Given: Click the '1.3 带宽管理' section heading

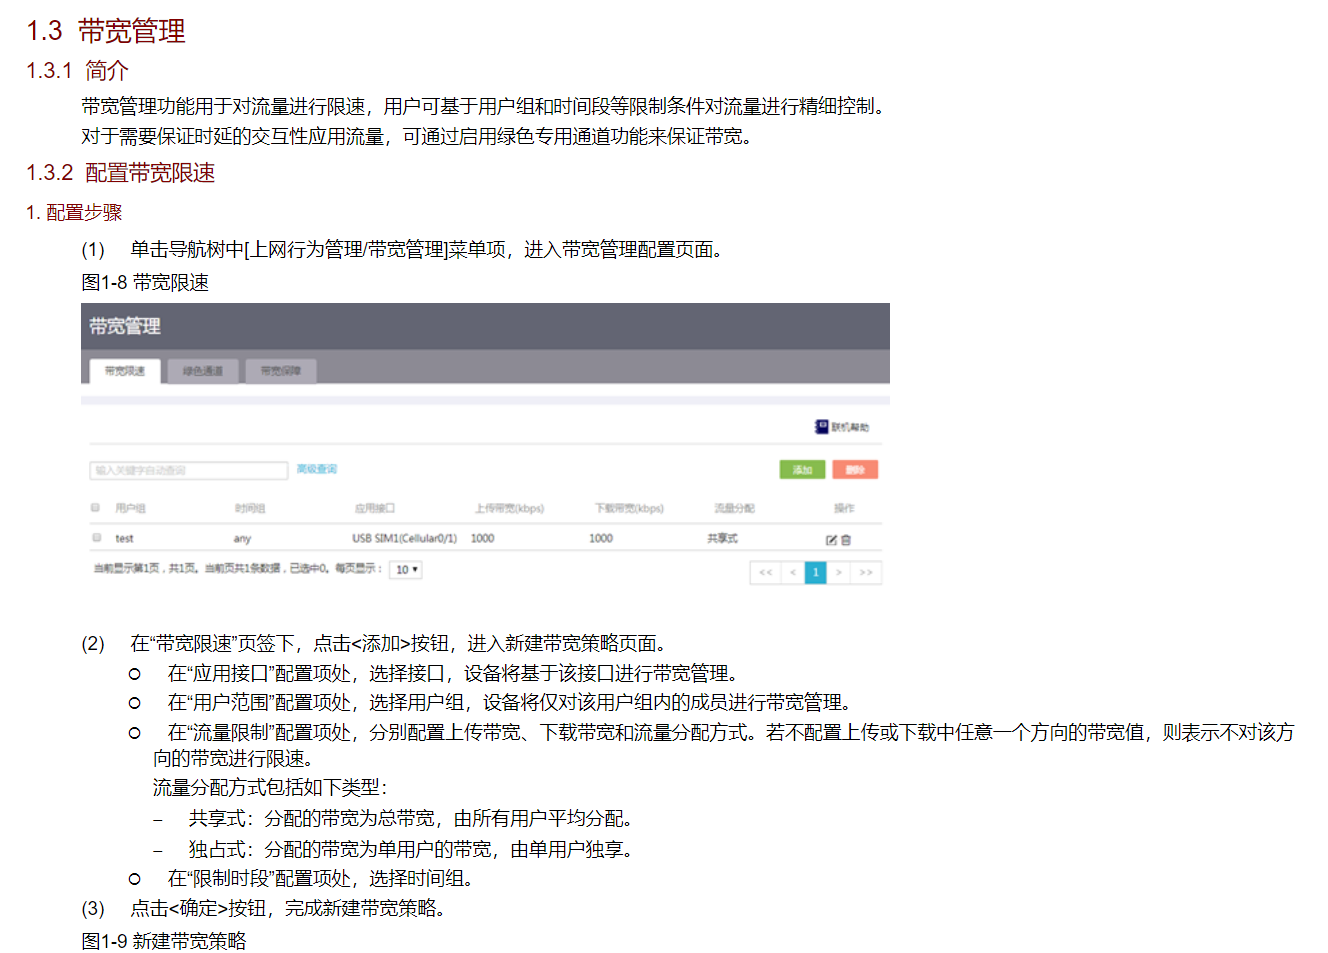Looking at the screenshot, I should [106, 31].
